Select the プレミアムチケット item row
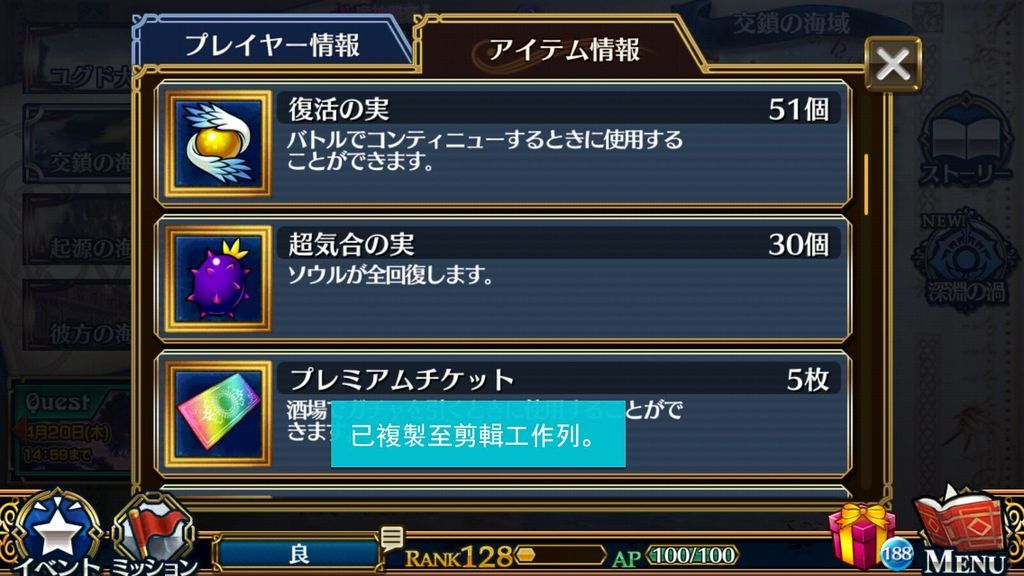 click(x=503, y=413)
